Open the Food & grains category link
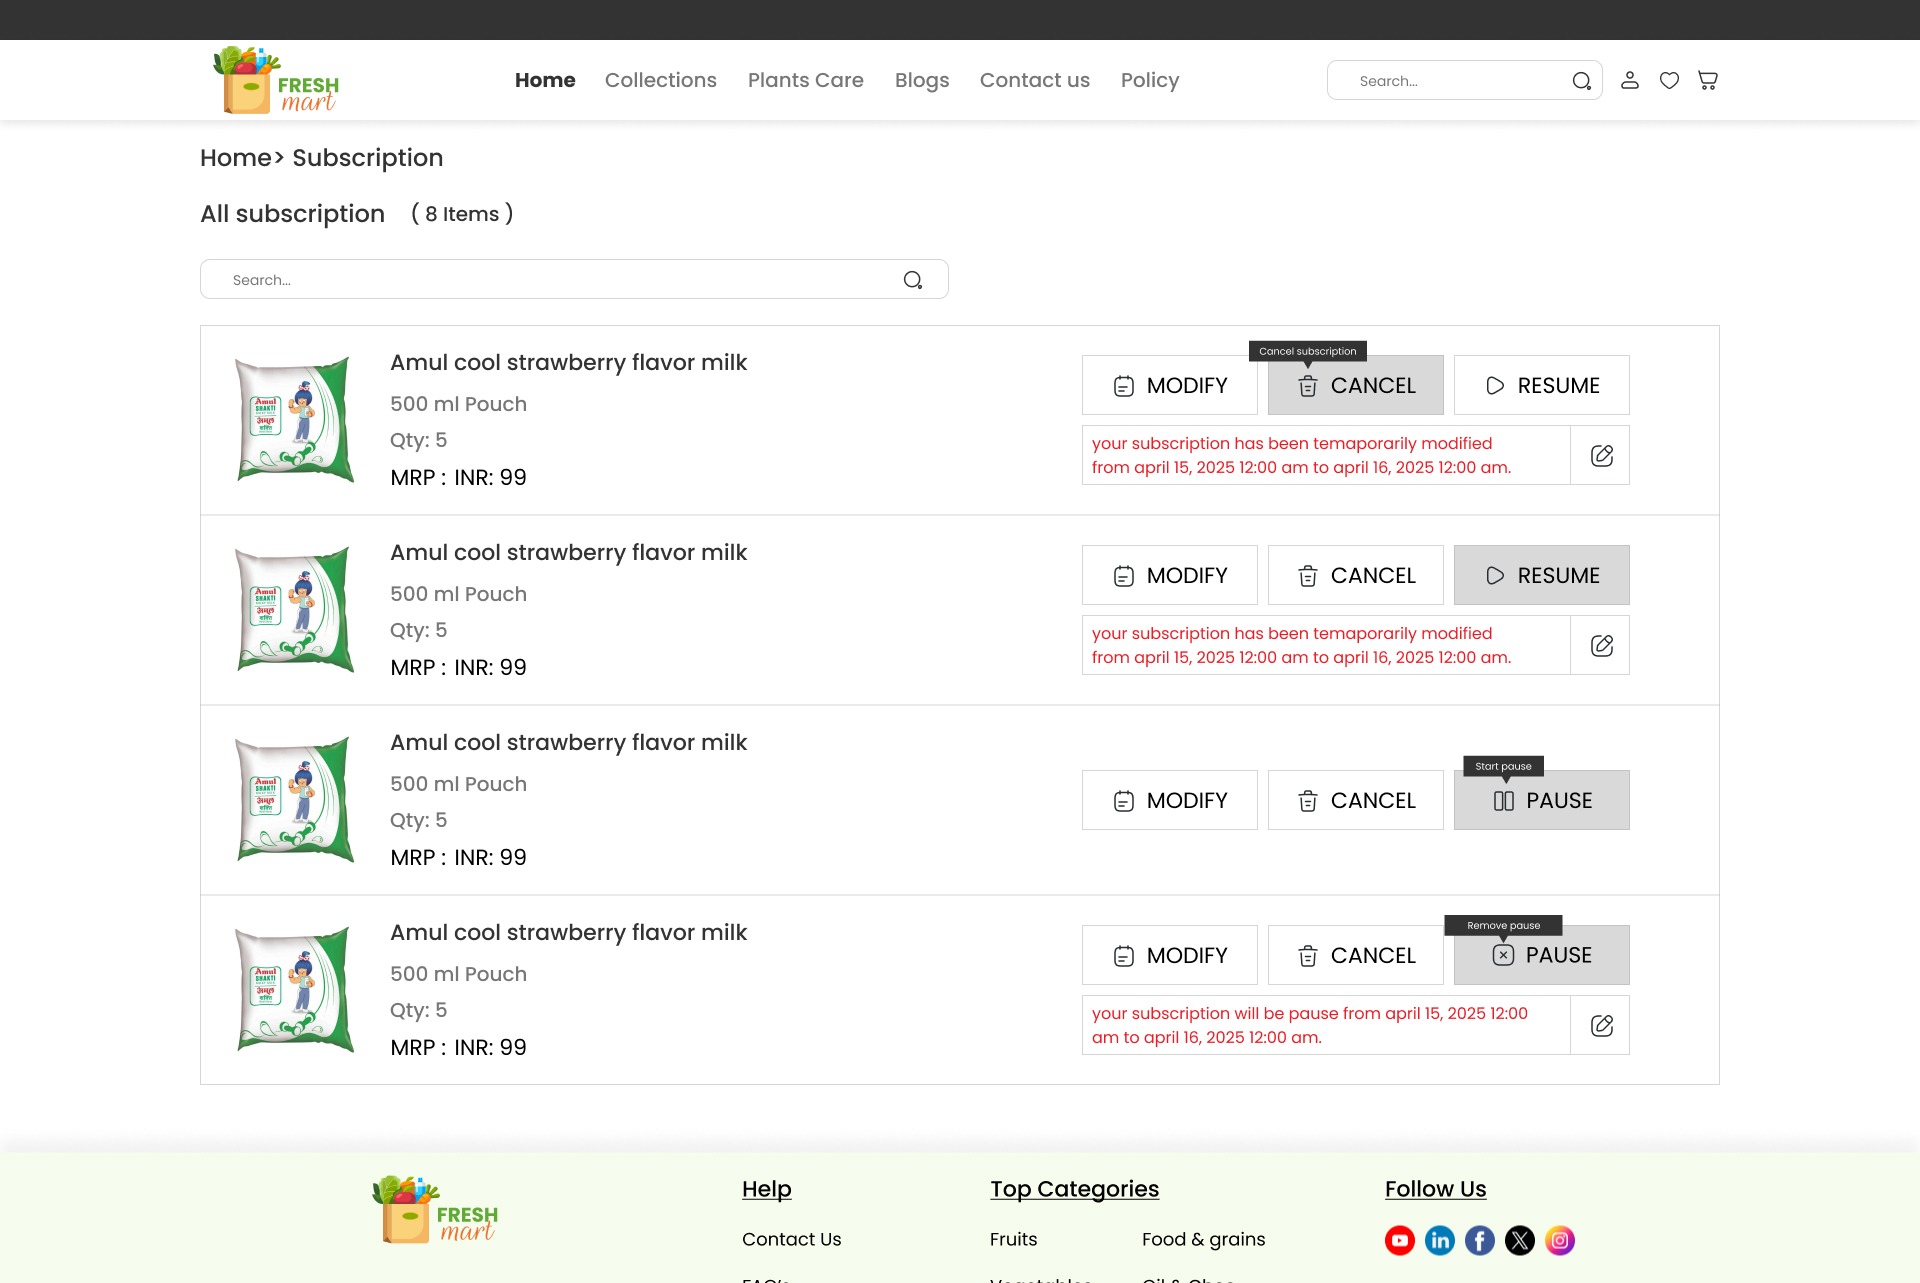Viewport: 1920px width, 1283px height. click(1204, 1239)
